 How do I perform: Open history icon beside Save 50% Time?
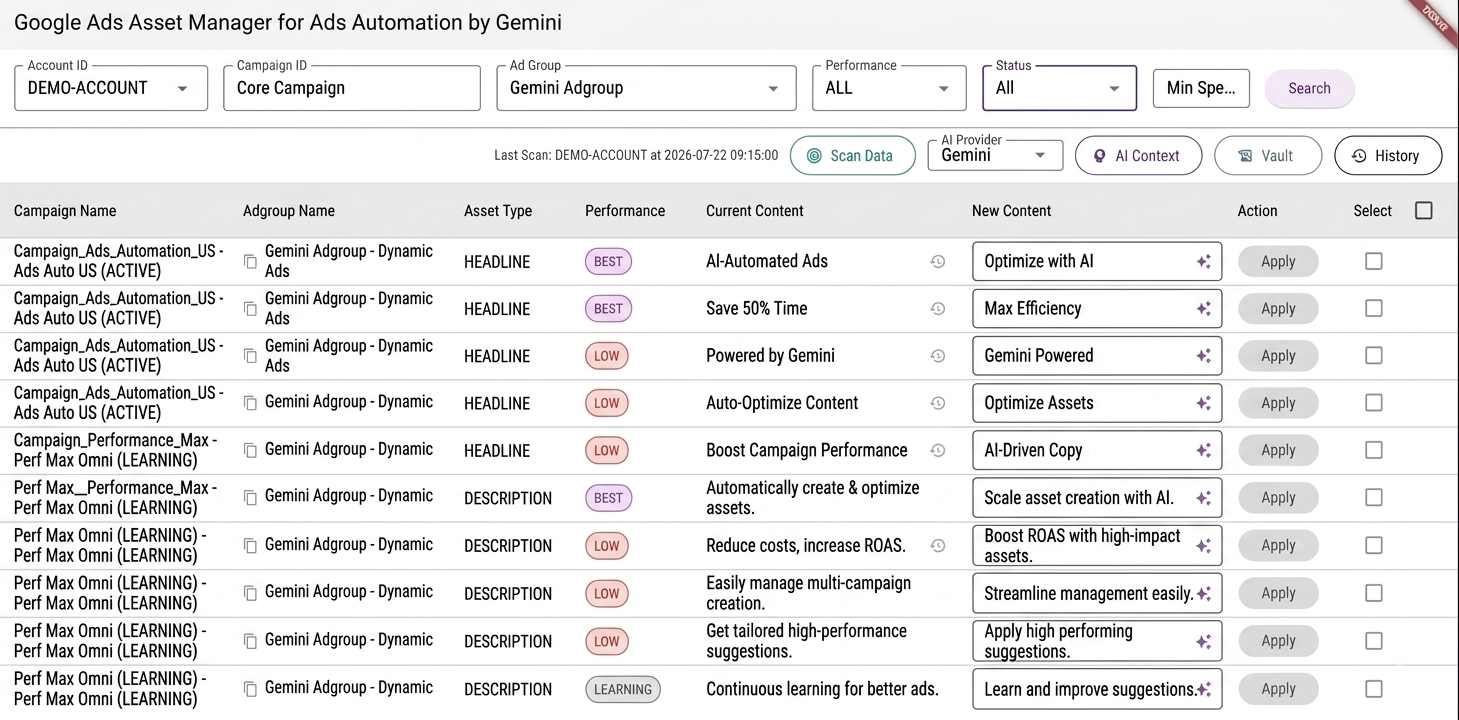[937, 309]
